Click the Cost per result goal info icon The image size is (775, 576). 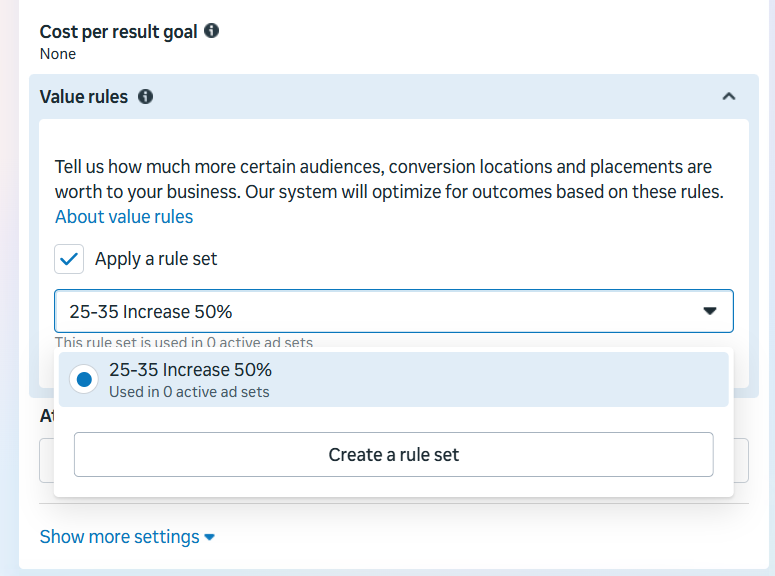(211, 31)
